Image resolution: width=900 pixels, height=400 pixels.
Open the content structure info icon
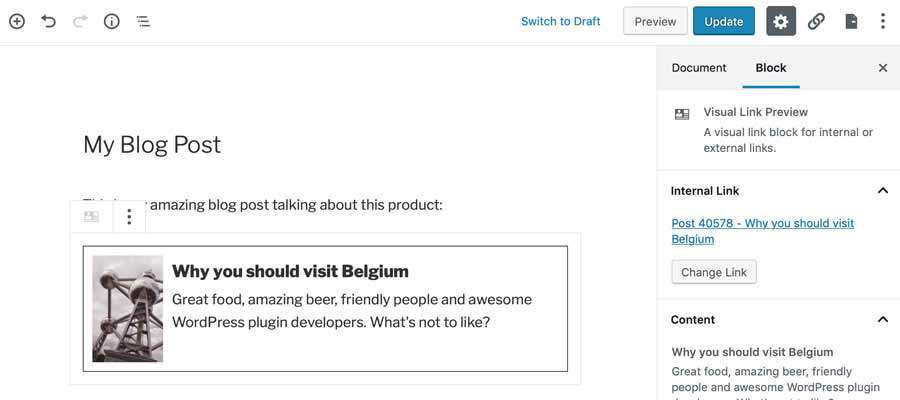(112, 21)
